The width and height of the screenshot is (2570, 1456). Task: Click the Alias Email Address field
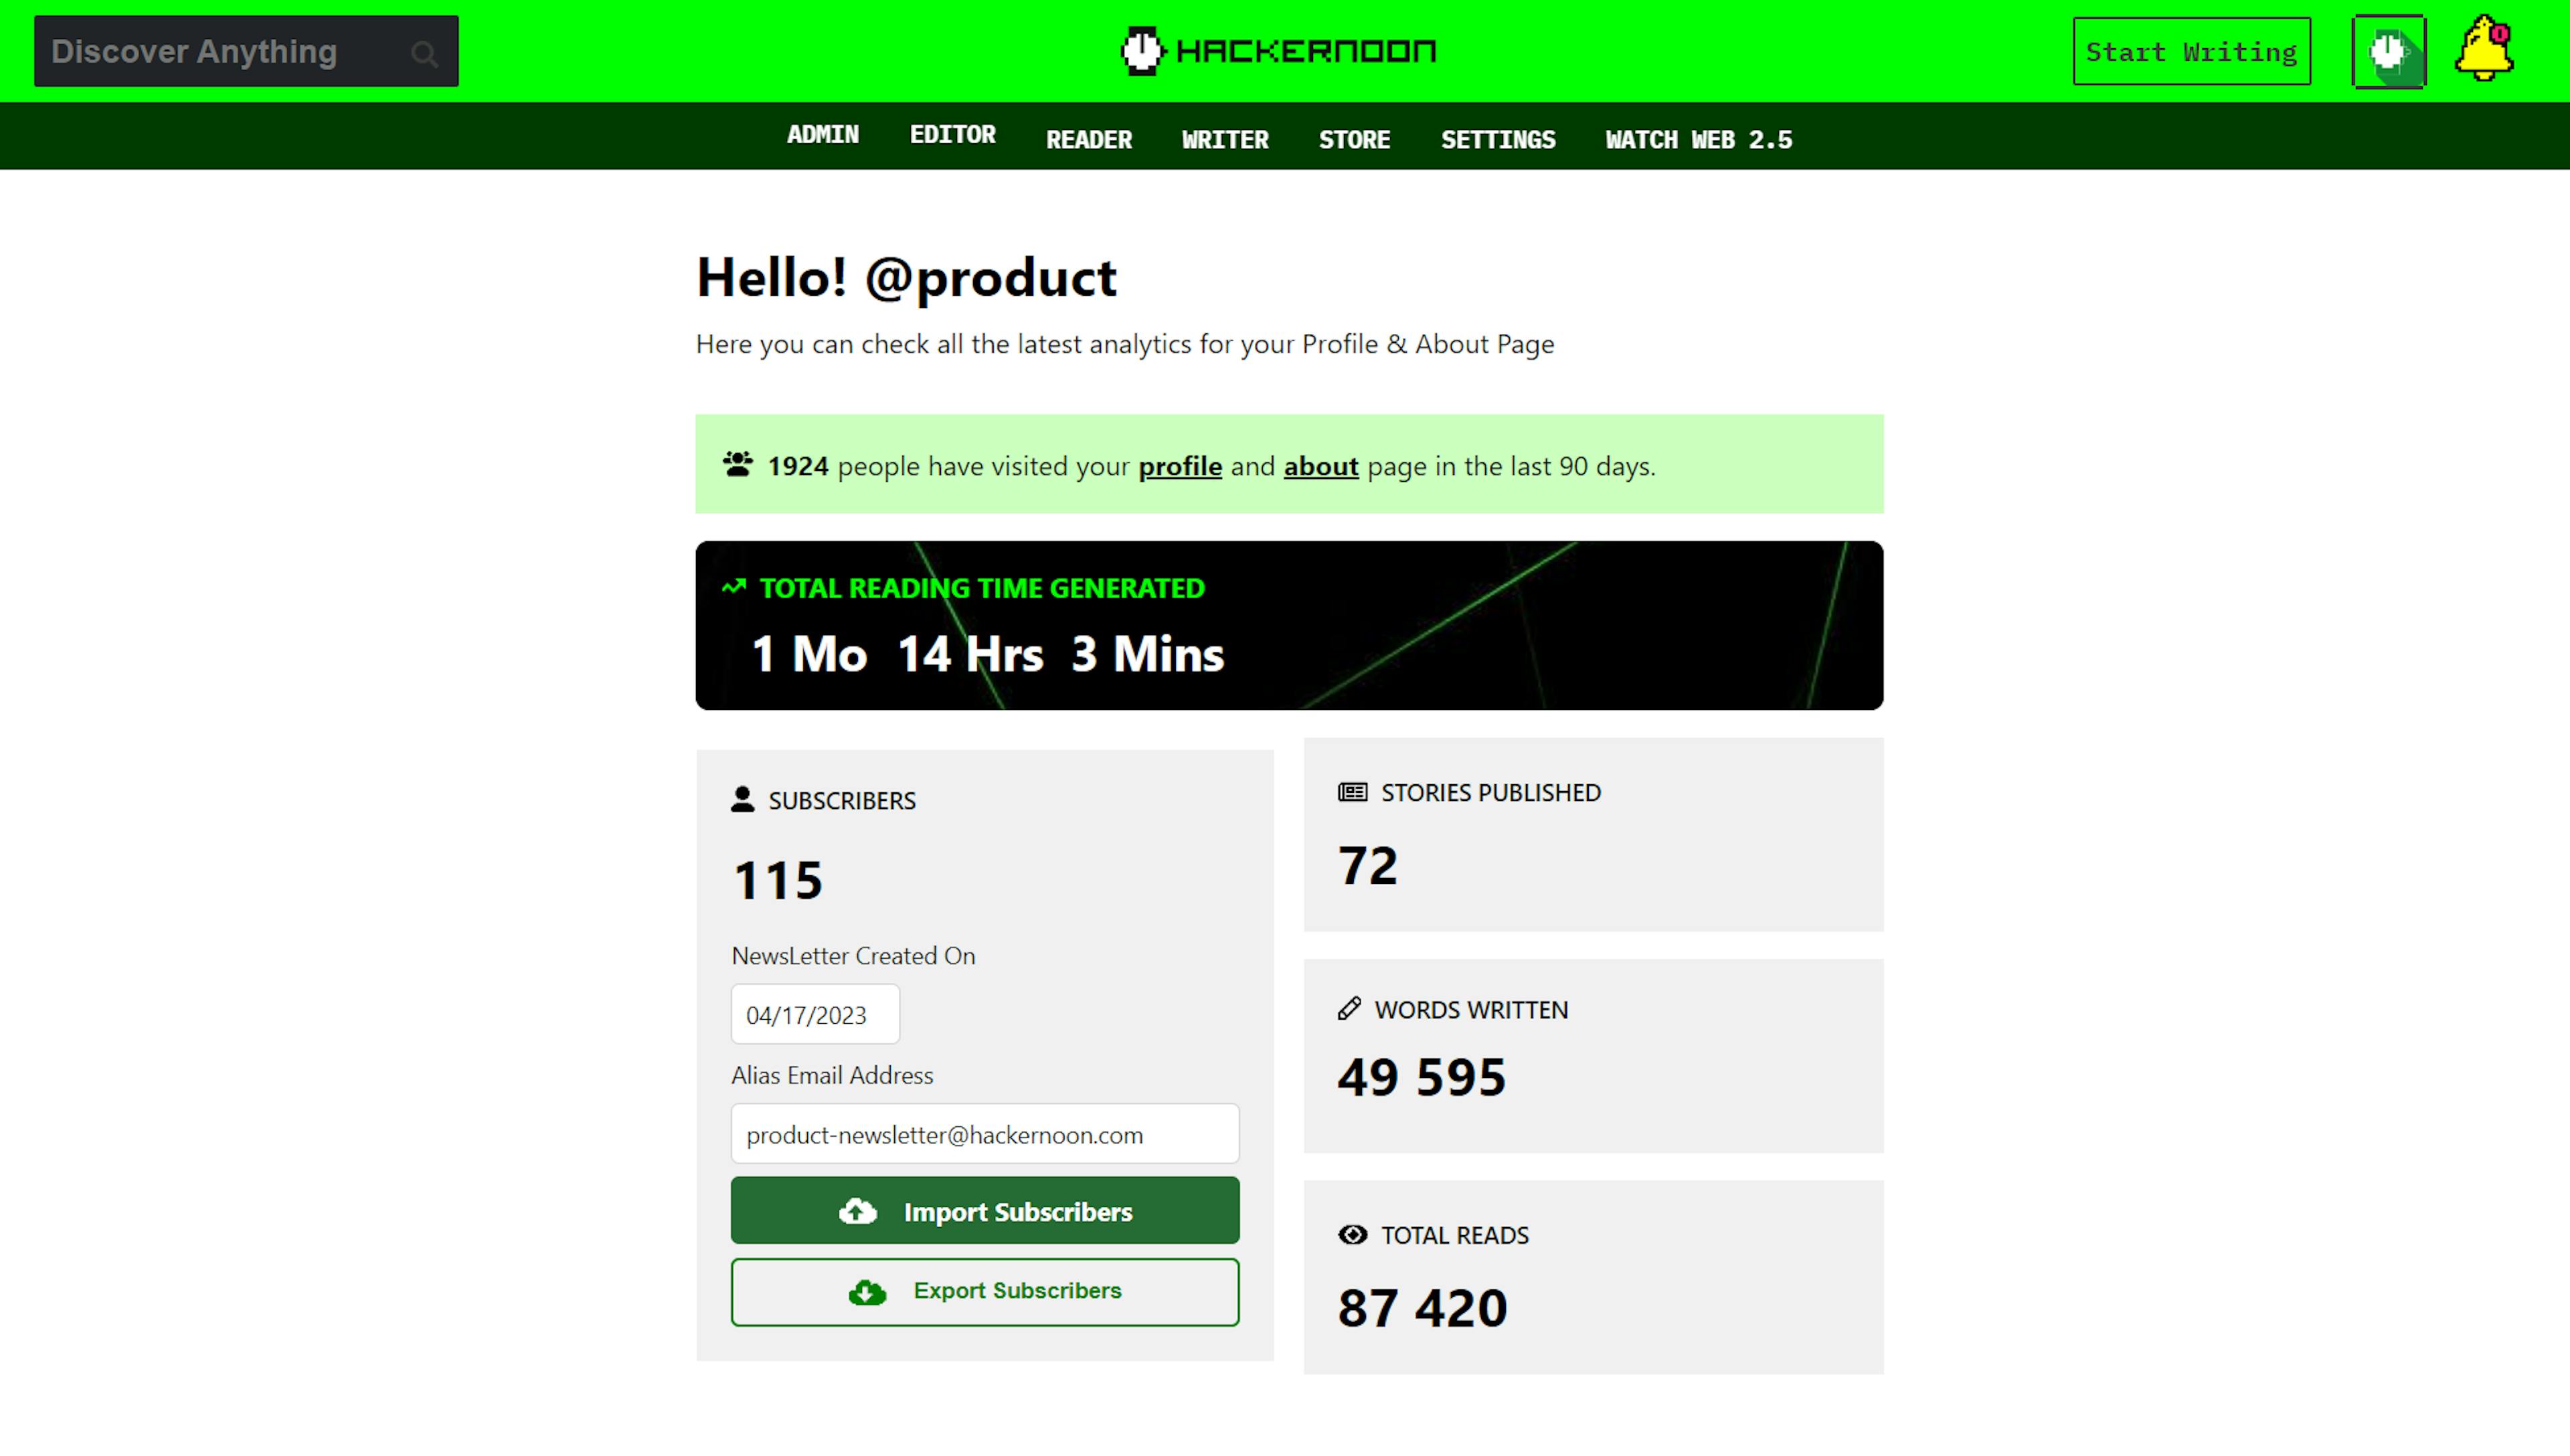[984, 1134]
